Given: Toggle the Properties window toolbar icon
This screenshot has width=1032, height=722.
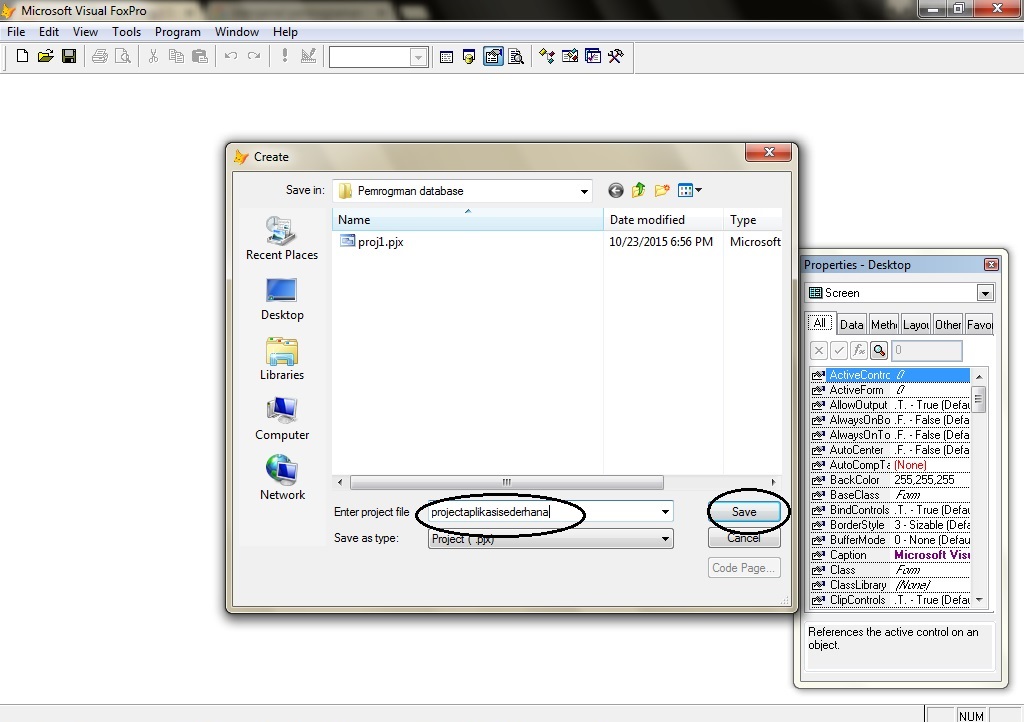Looking at the screenshot, I should point(493,57).
